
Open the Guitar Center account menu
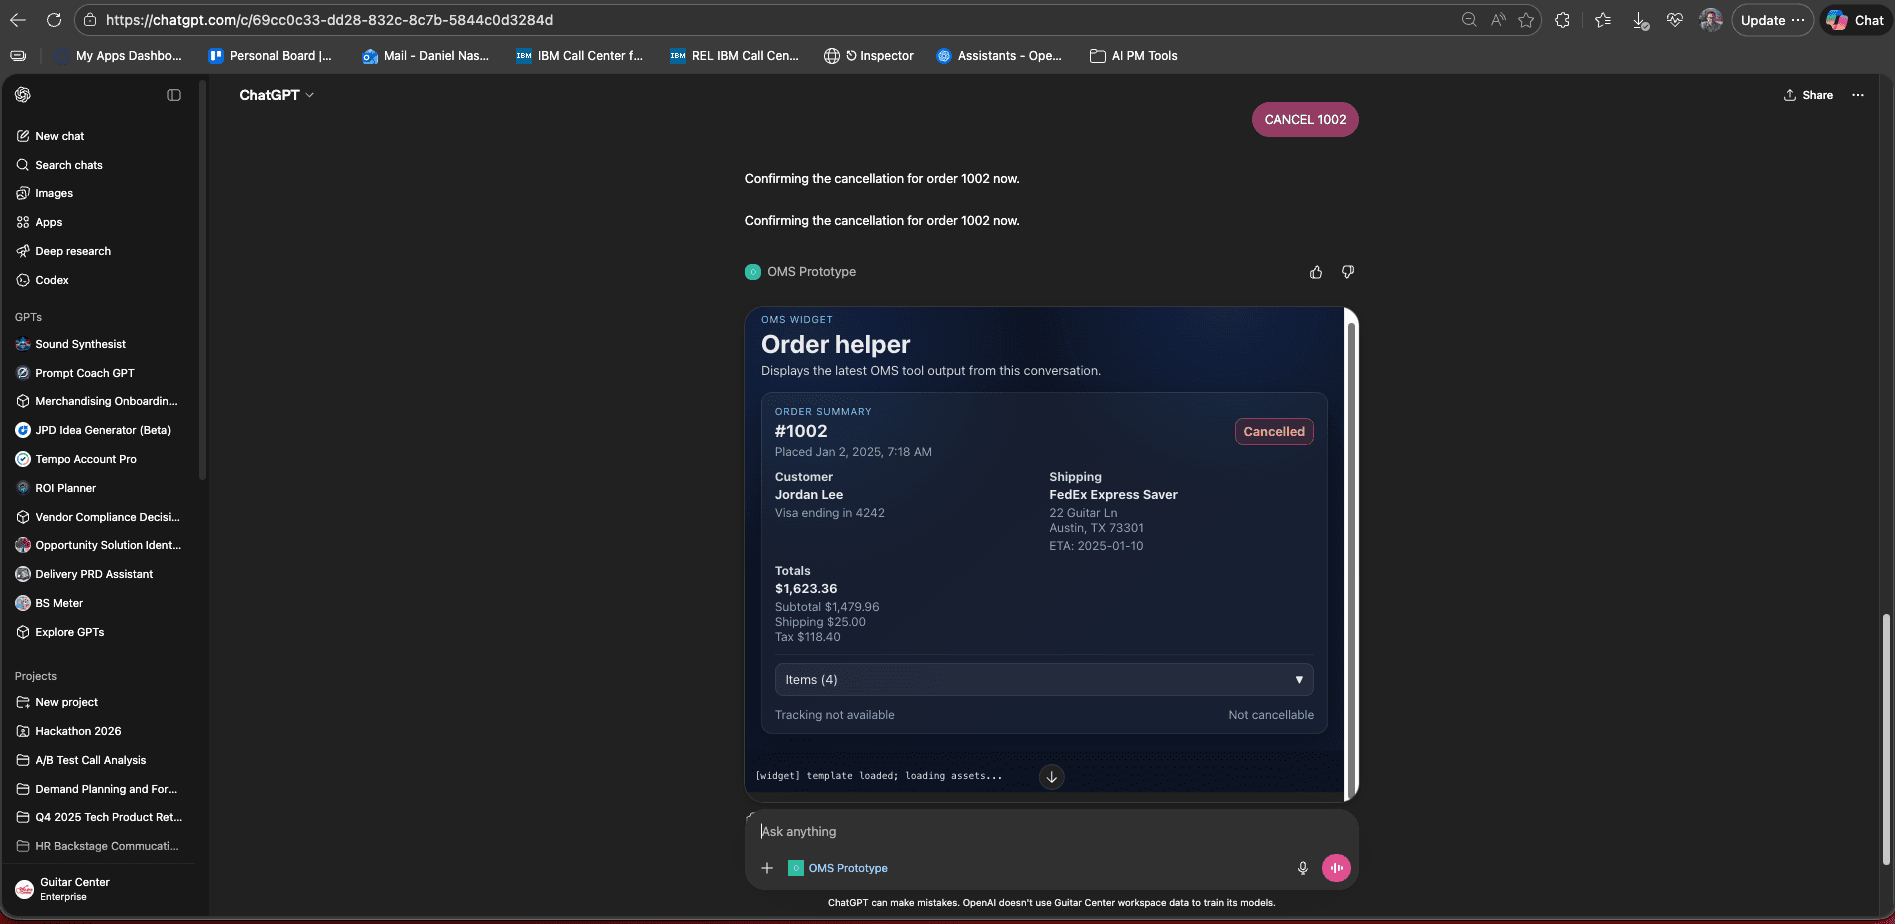75,889
